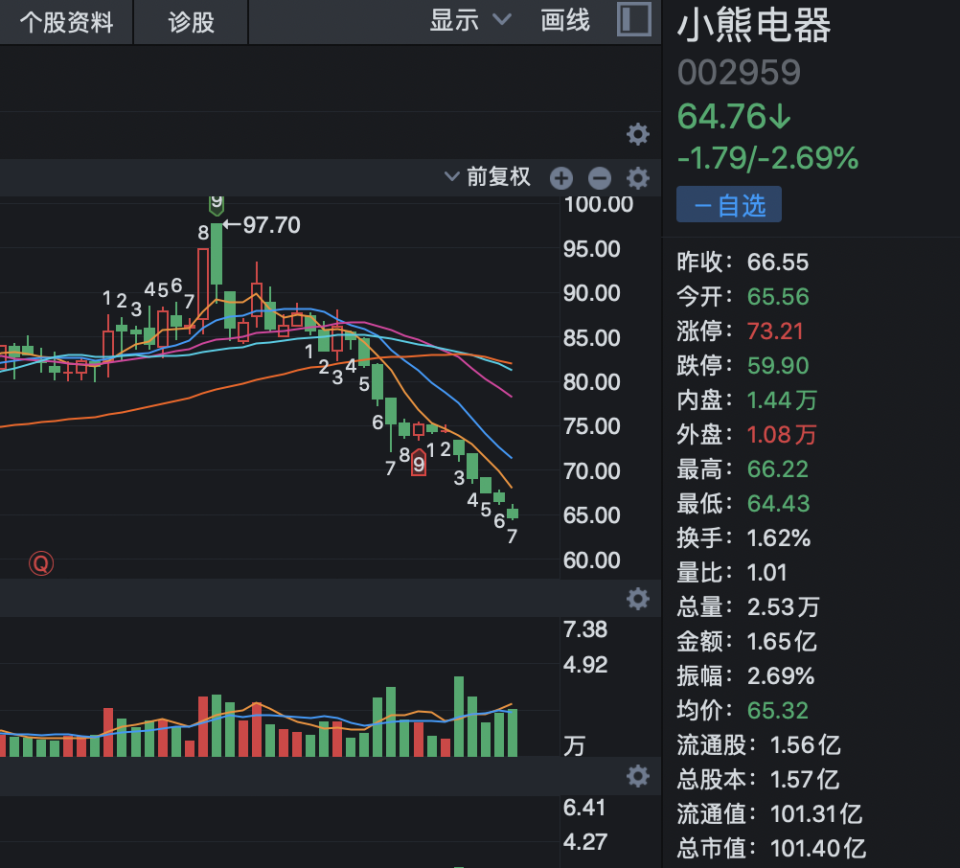Open the volume chart gear settings

(638, 598)
